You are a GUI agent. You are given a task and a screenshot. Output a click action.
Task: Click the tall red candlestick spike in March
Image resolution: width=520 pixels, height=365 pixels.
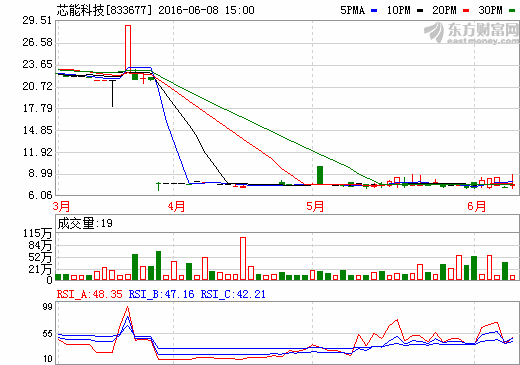coord(128,49)
